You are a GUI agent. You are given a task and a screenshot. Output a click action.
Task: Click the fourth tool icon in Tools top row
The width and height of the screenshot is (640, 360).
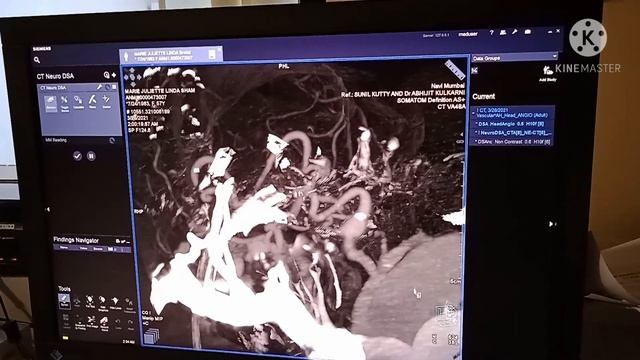point(102,302)
